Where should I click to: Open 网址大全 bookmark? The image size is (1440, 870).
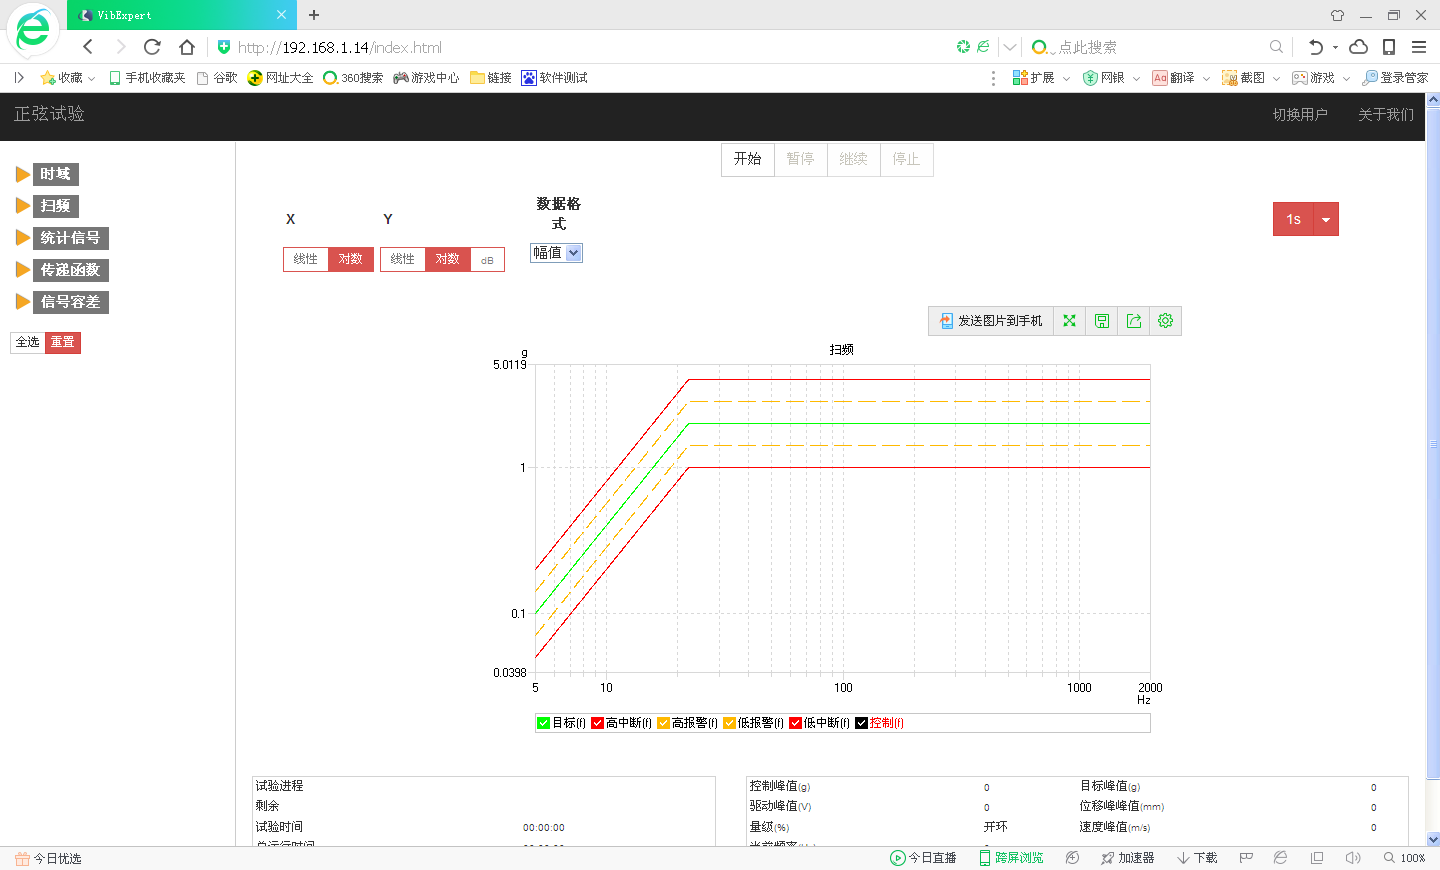point(280,78)
